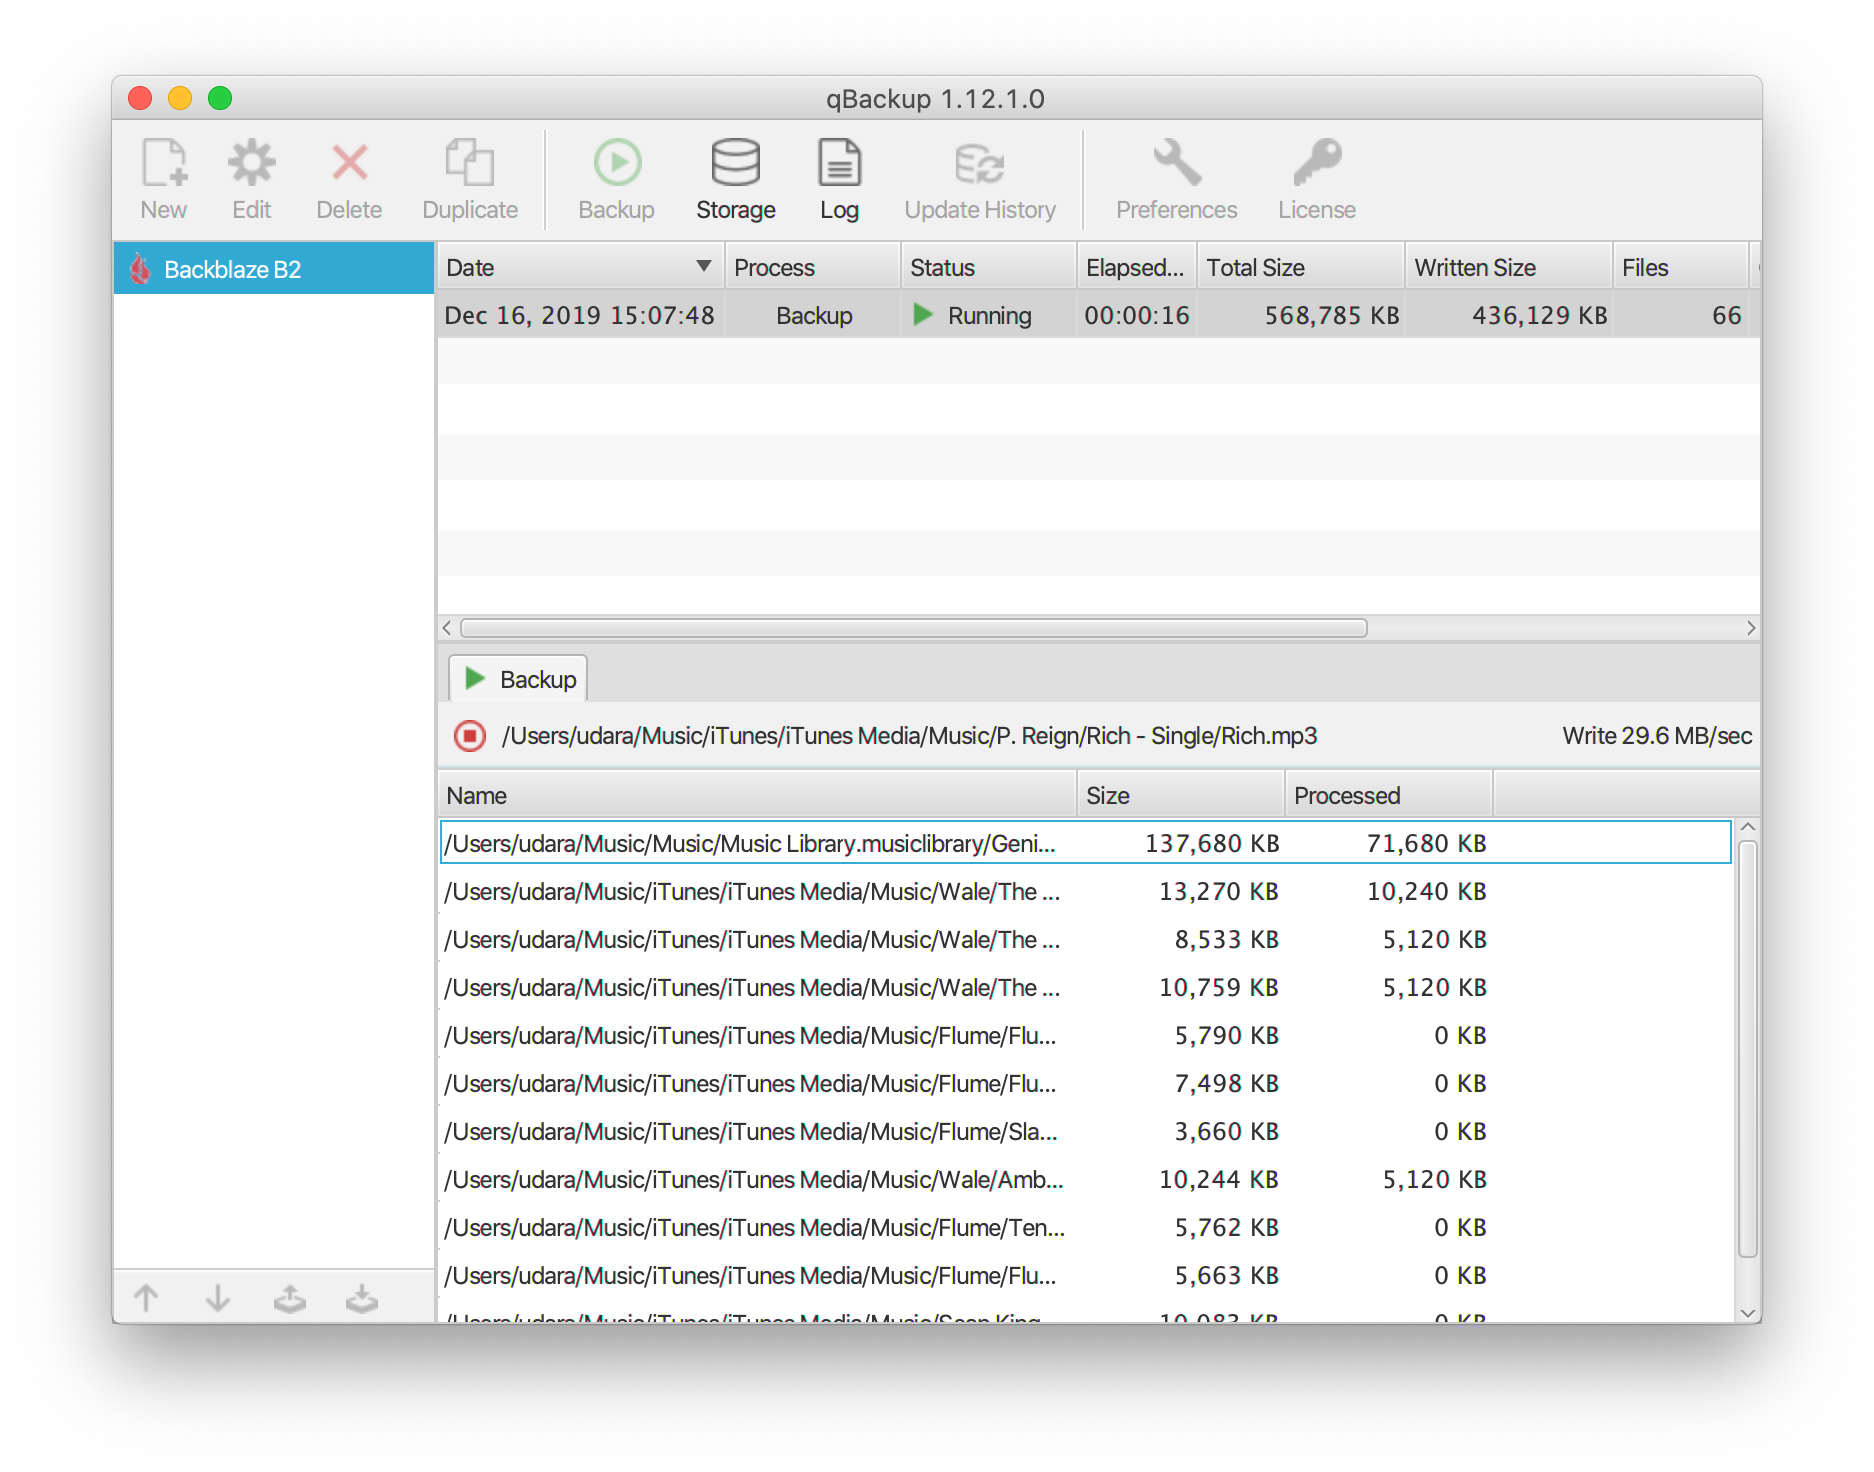Screen dimensions: 1874x1472
Task: Click the Backup play icon in toolbar
Action: click(x=617, y=163)
